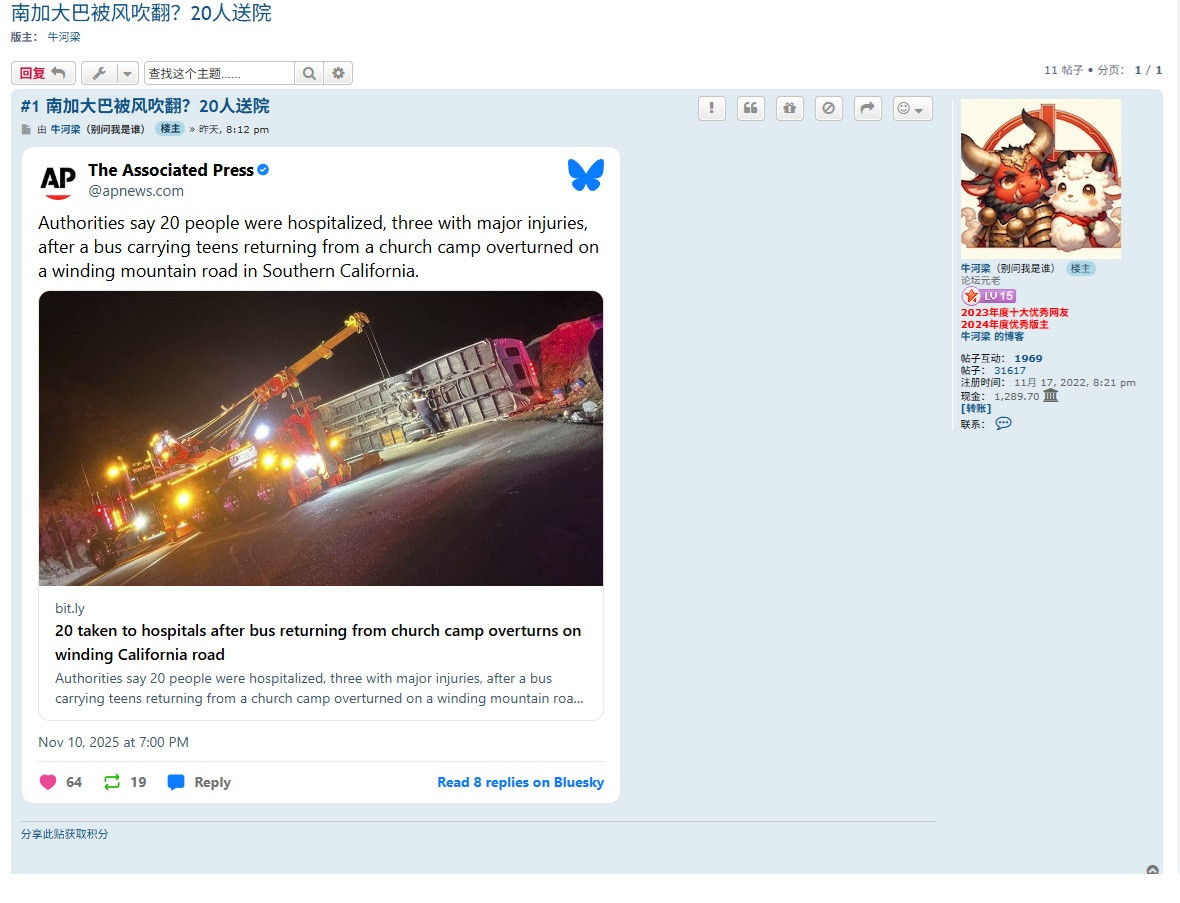Click the bank building icon beside cash

[x=1051, y=395]
